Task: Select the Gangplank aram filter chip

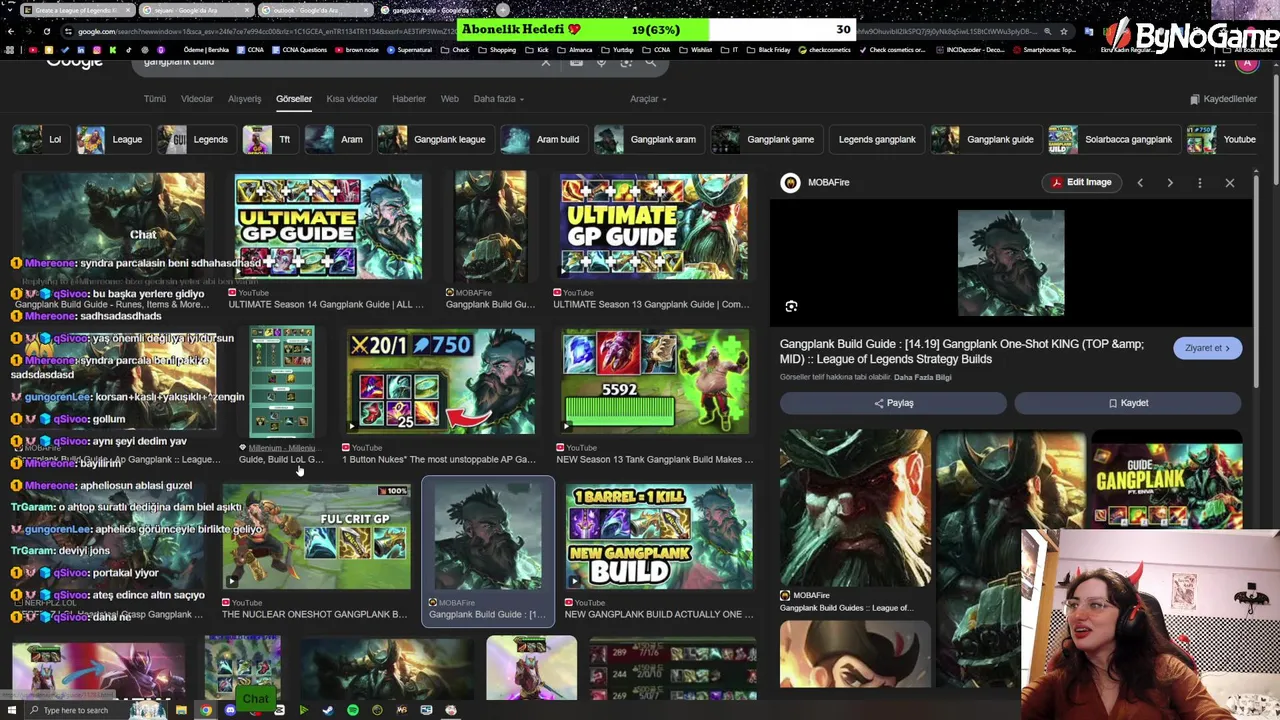Action: [x=648, y=140]
